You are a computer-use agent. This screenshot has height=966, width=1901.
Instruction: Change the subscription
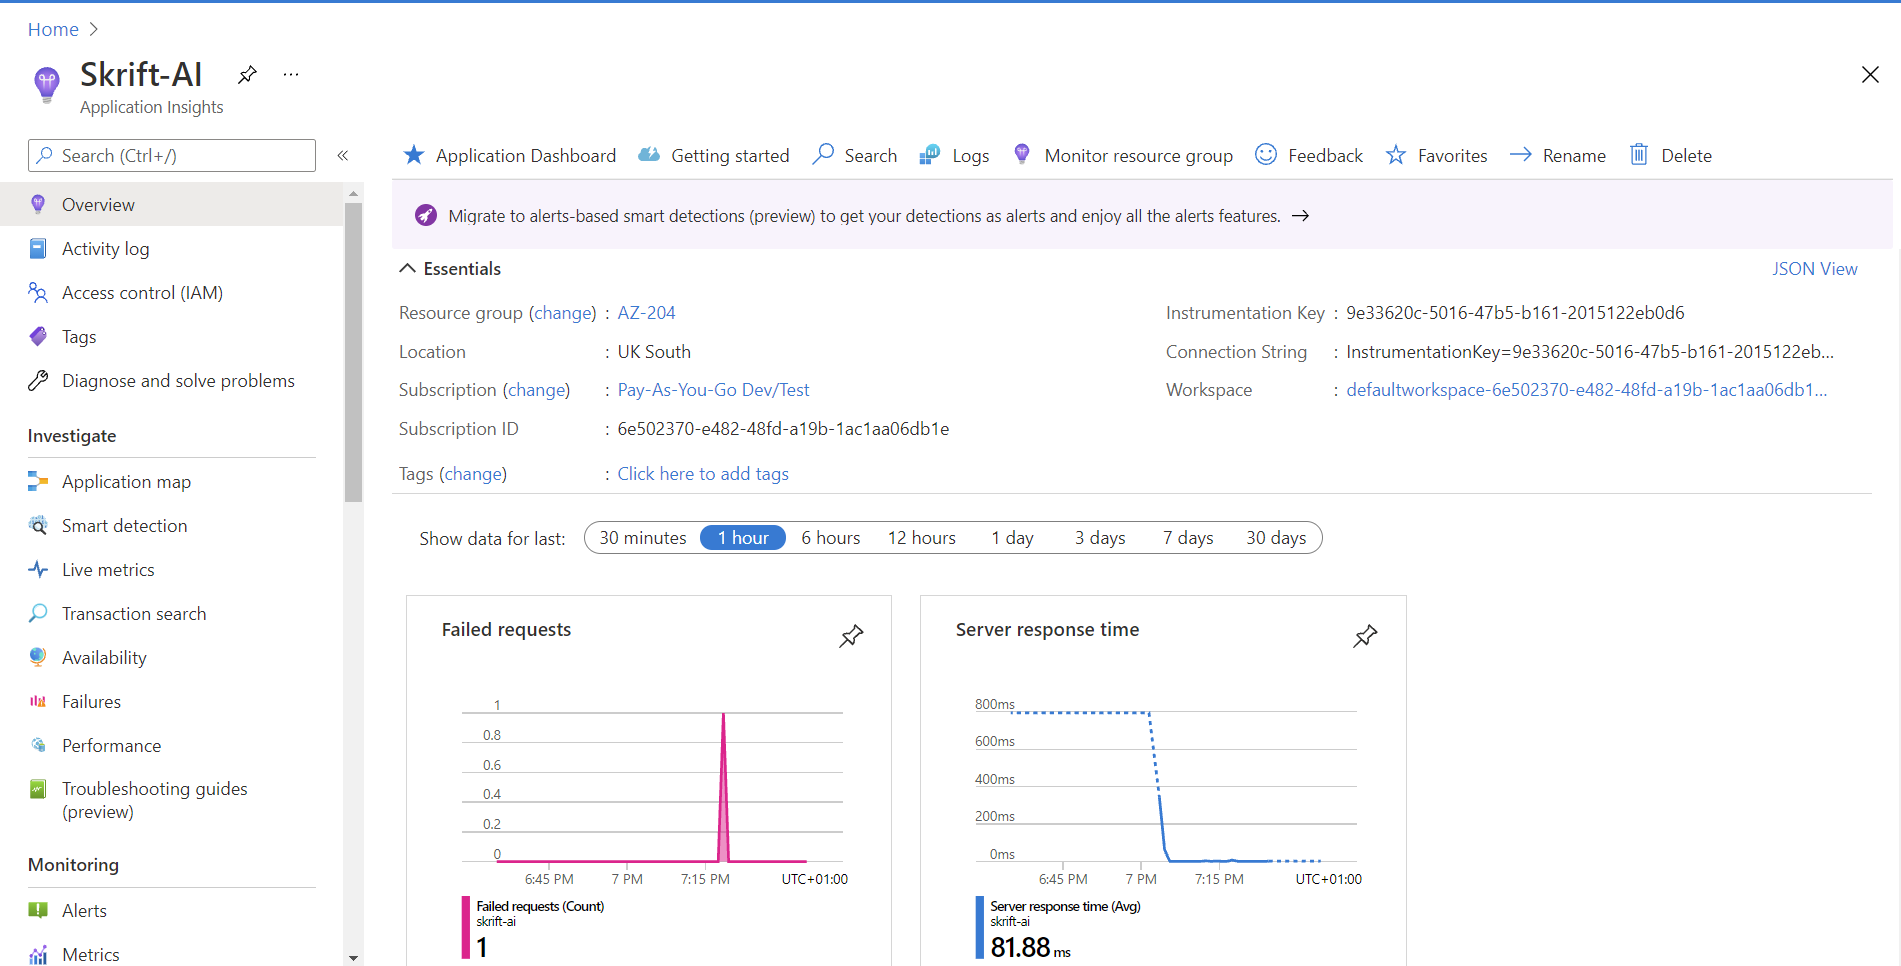537,390
